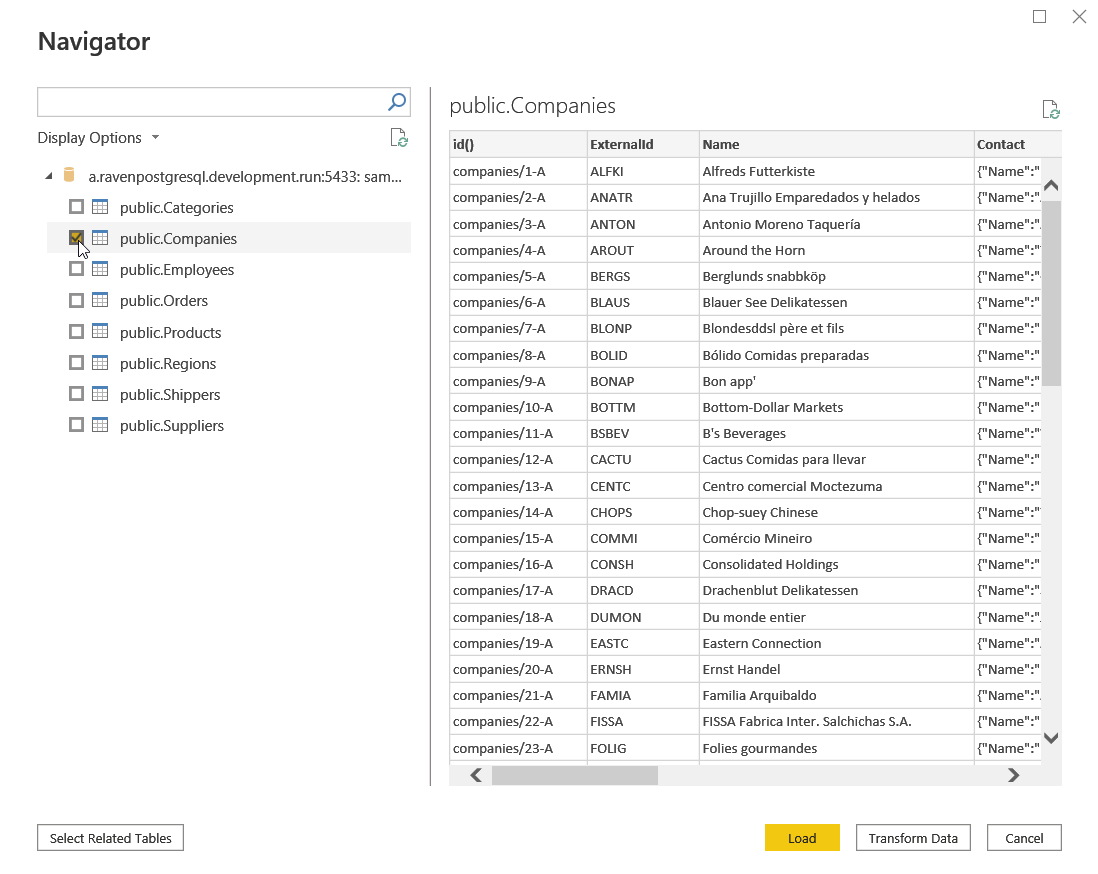Click the table icon next to public.Suppliers
The image size is (1098, 874).
click(x=100, y=425)
